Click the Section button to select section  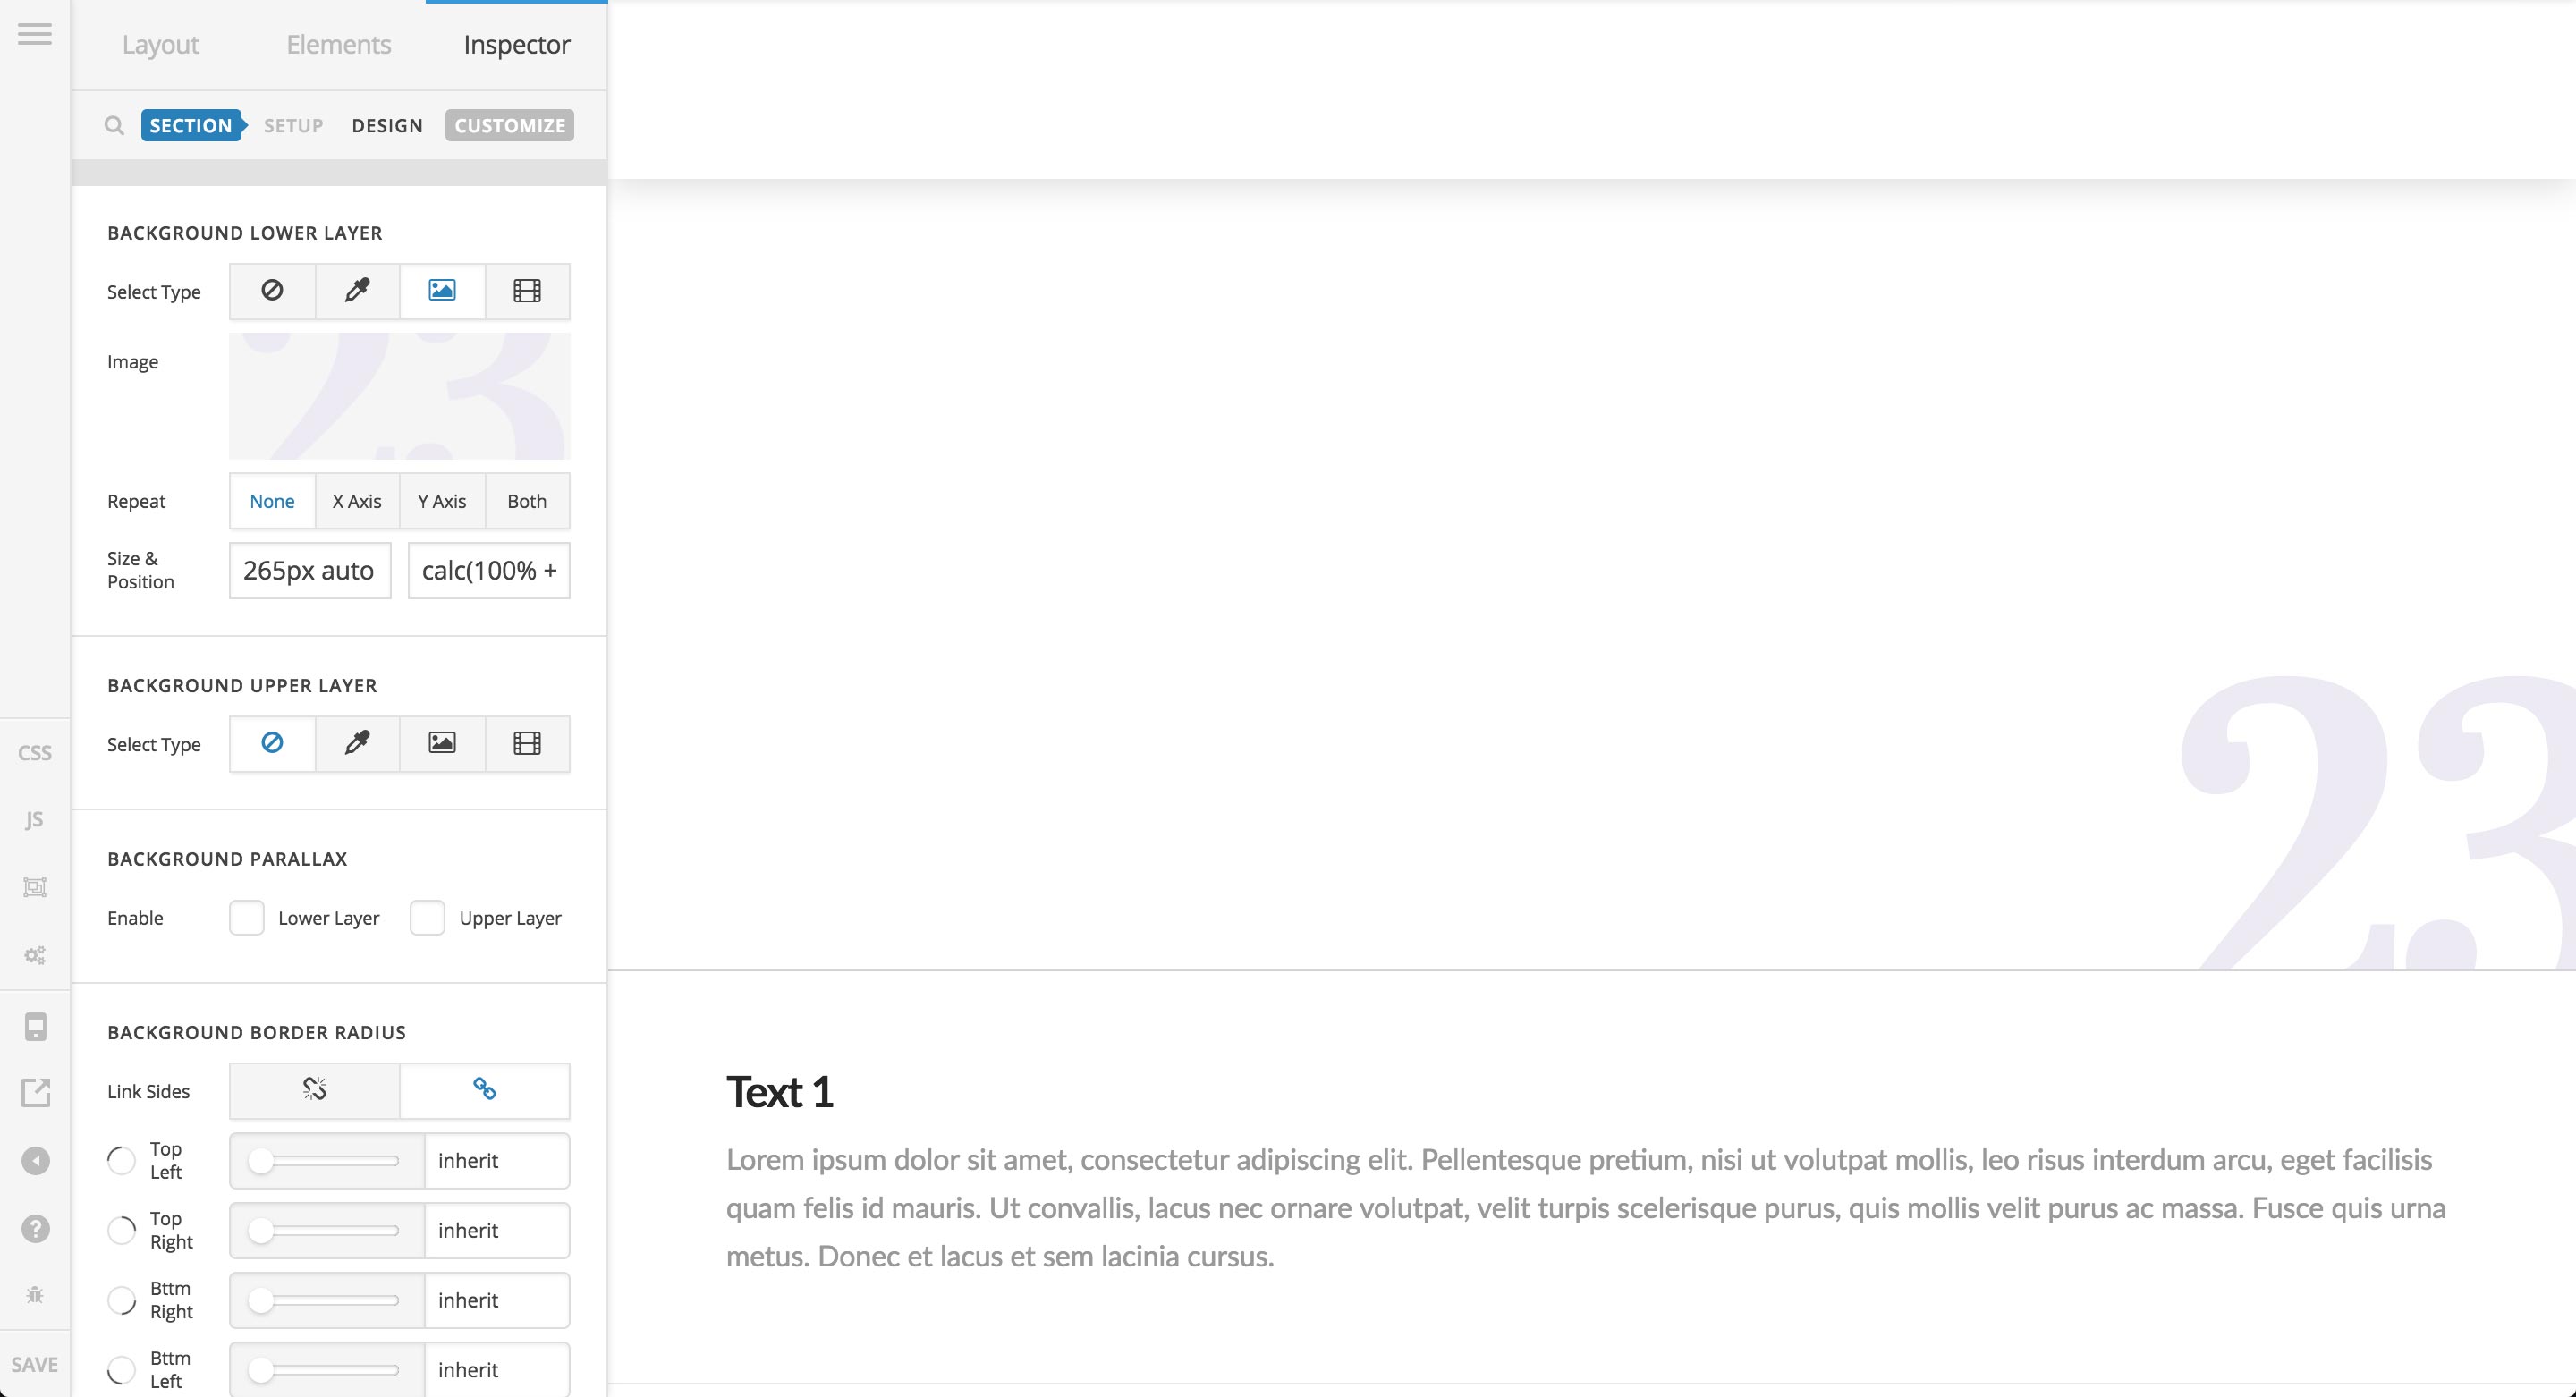tap(191, 125)
